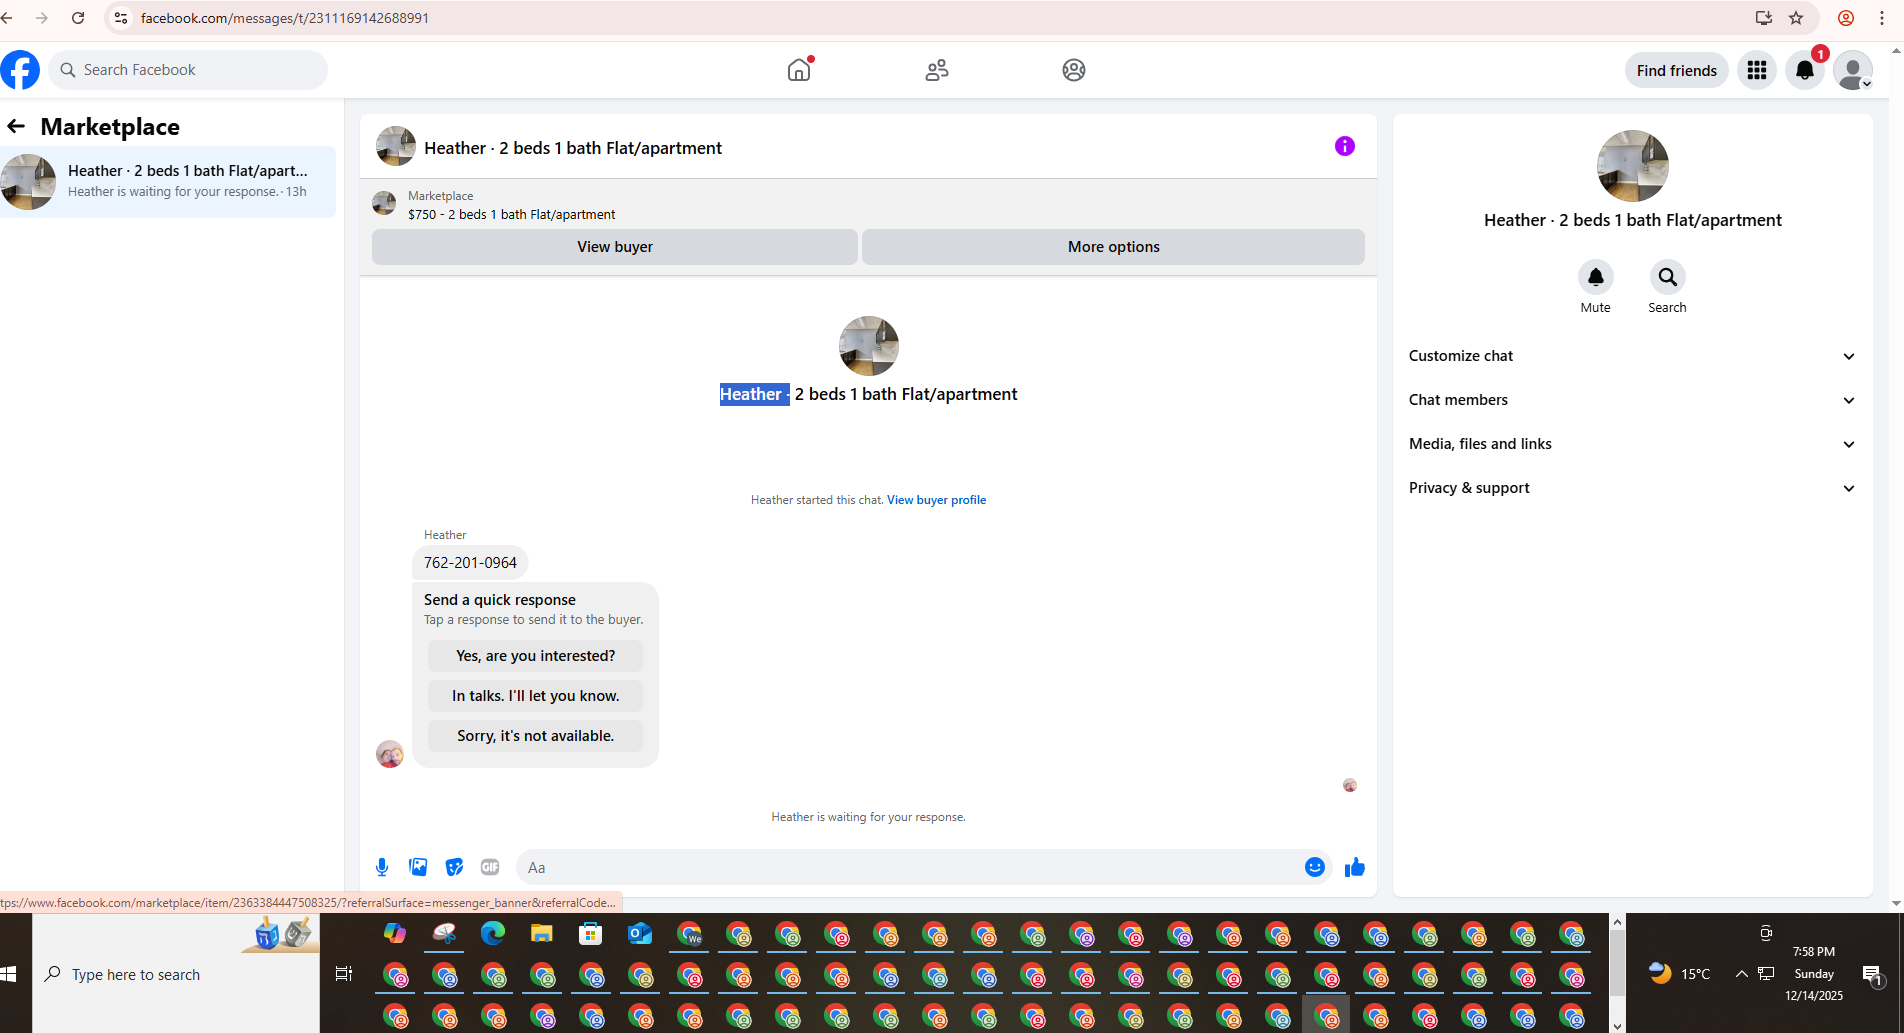Screen dimensions: 1904x1033
Task: Click the Aa message input field
Action: coord(908,867)
